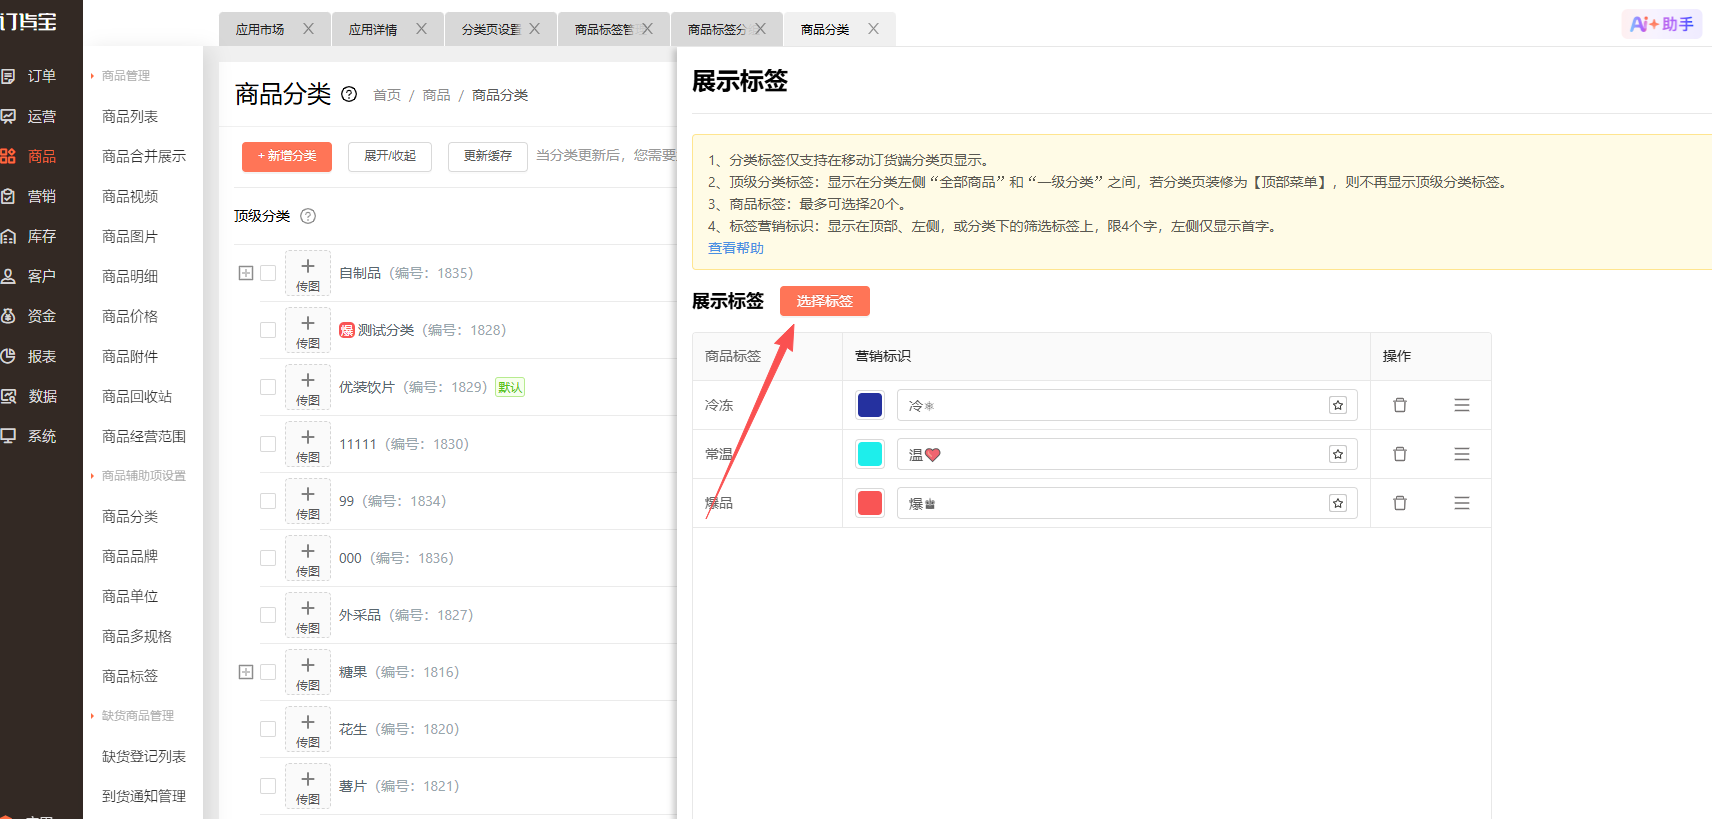Click the 选择标签 button
The width and height of the screenshot is (1712, 819).
coord(825,301)
